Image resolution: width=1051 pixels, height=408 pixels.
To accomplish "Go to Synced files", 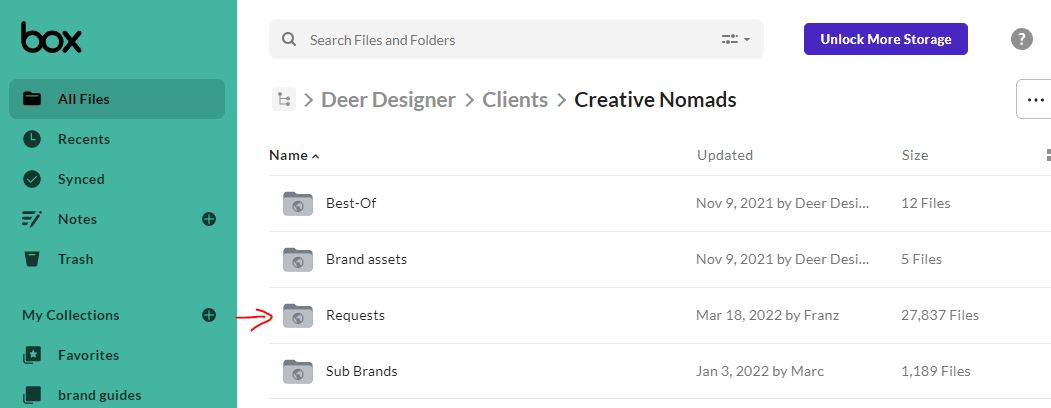I will 81,179.
